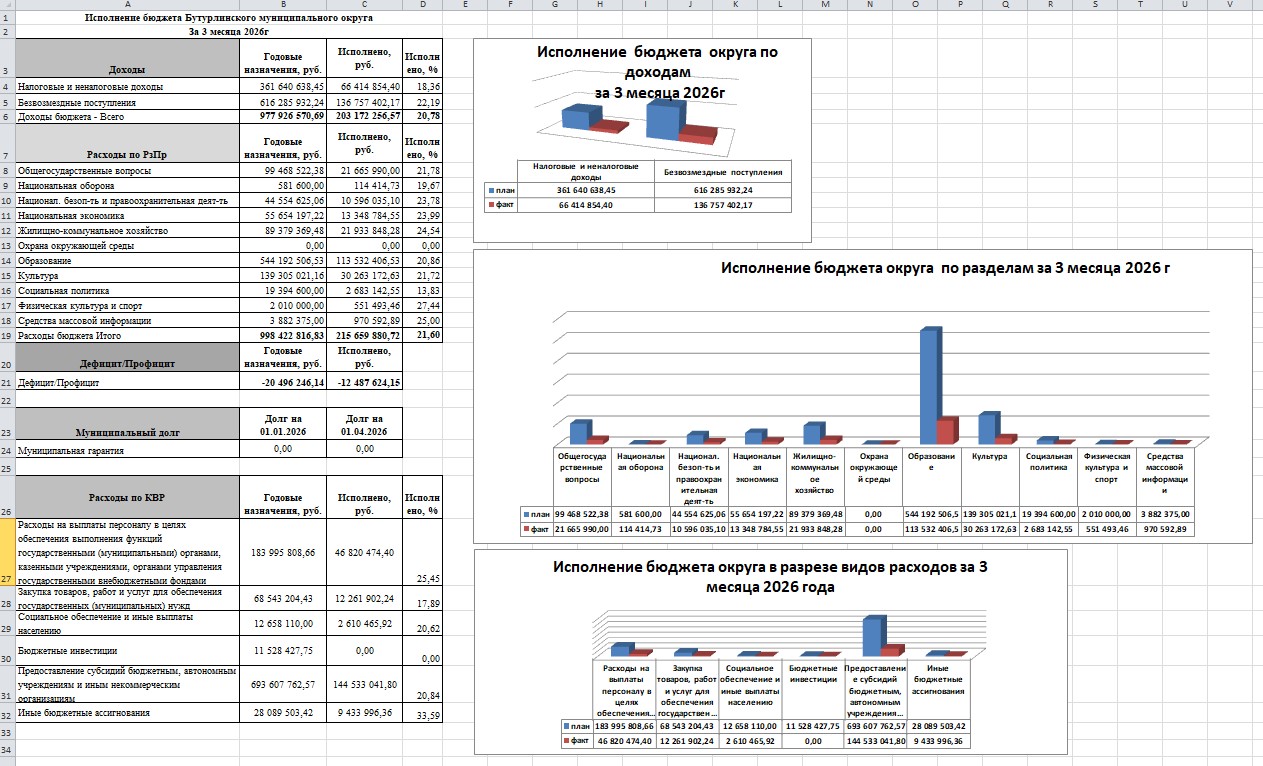Click the gray 'Доходы' header cell
Viewport: 1263px width, 766px height.
pyautogui.click(x=127, y=58)
